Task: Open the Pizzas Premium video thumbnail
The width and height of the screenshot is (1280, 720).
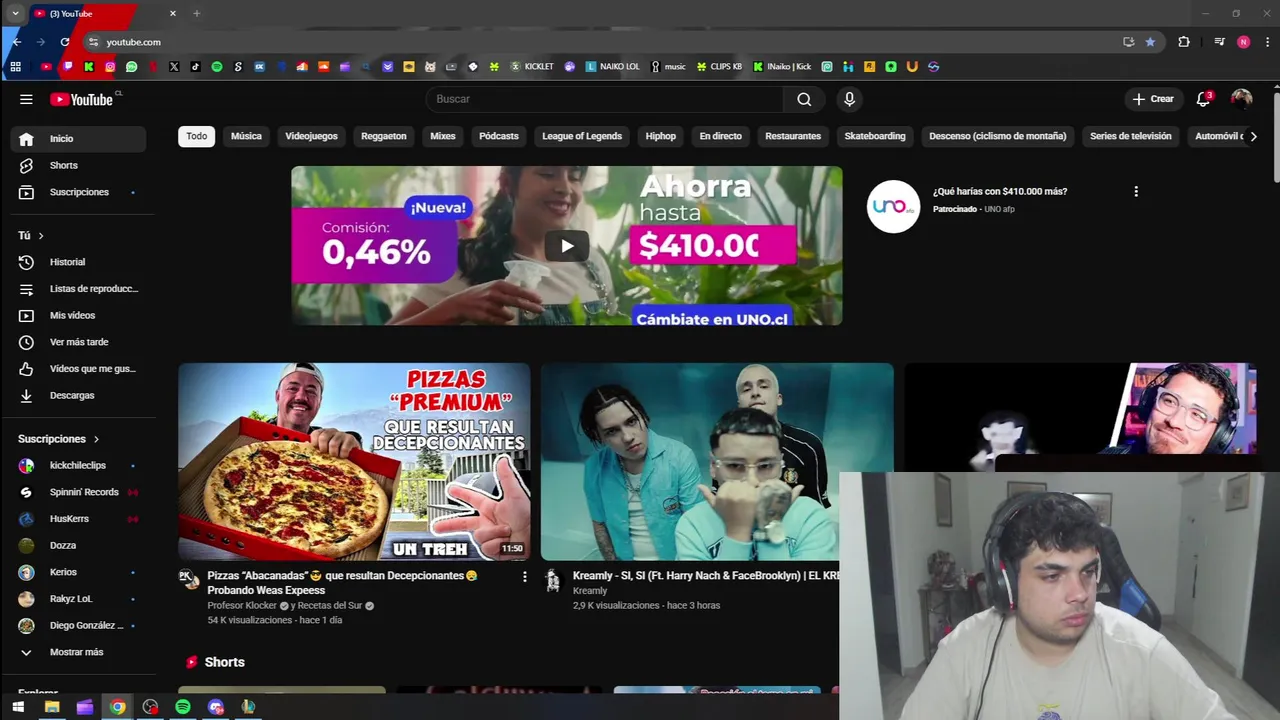Action: pos(354,461)
